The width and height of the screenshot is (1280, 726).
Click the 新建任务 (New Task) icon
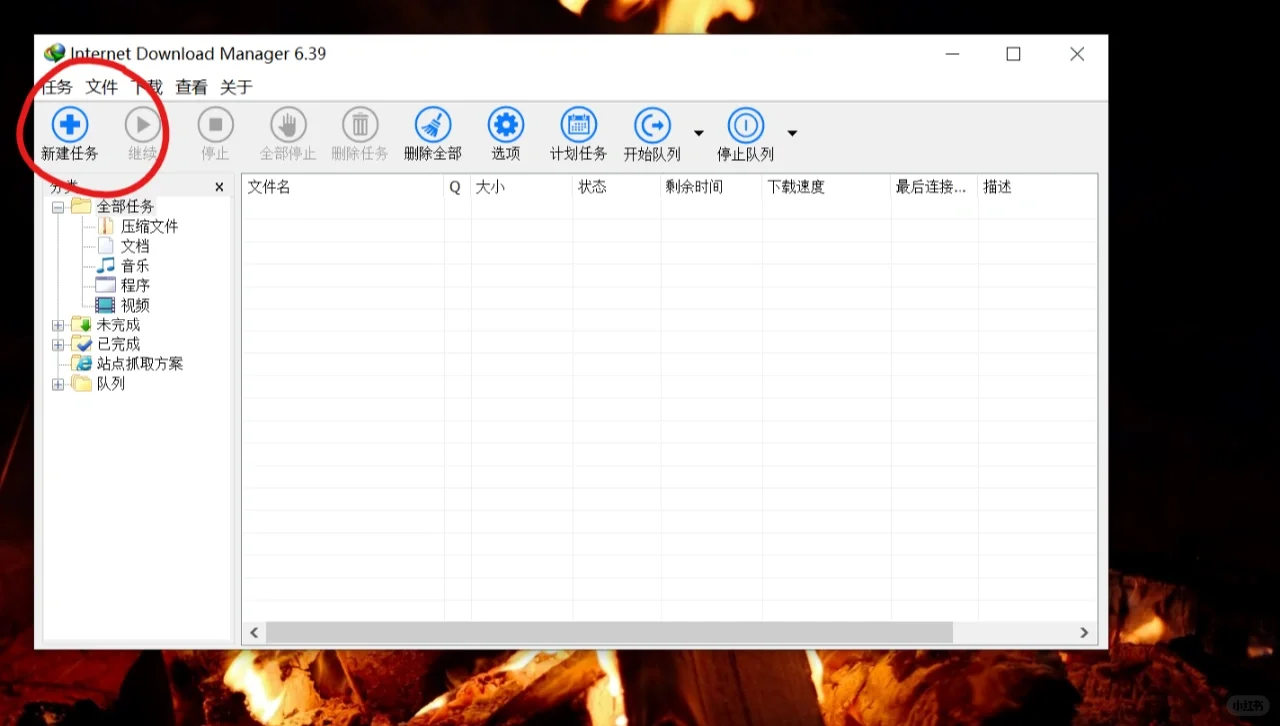point(69,124)
